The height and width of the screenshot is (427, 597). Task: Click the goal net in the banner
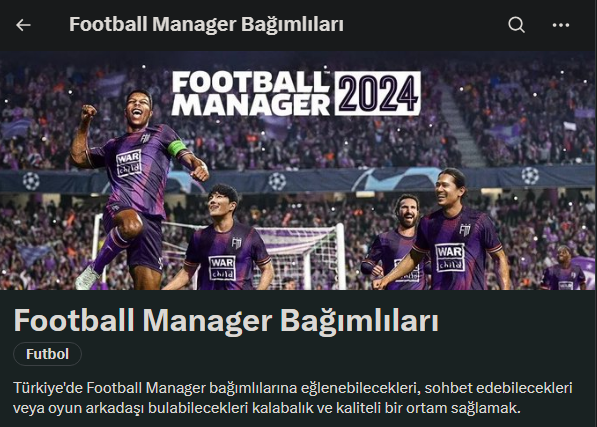[x=301, y=255]
